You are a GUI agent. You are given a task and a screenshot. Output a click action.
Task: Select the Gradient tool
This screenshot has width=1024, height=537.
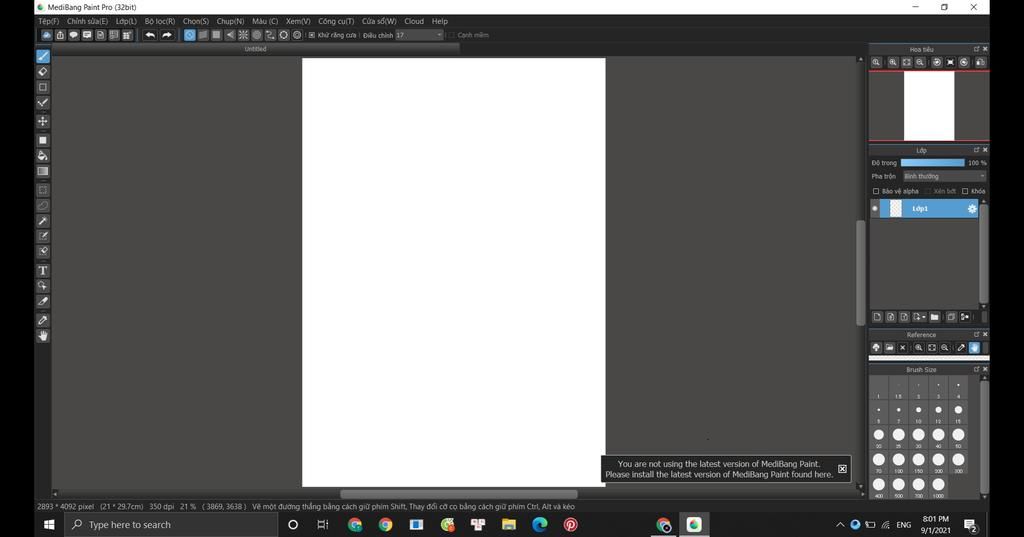pos(42,172)
